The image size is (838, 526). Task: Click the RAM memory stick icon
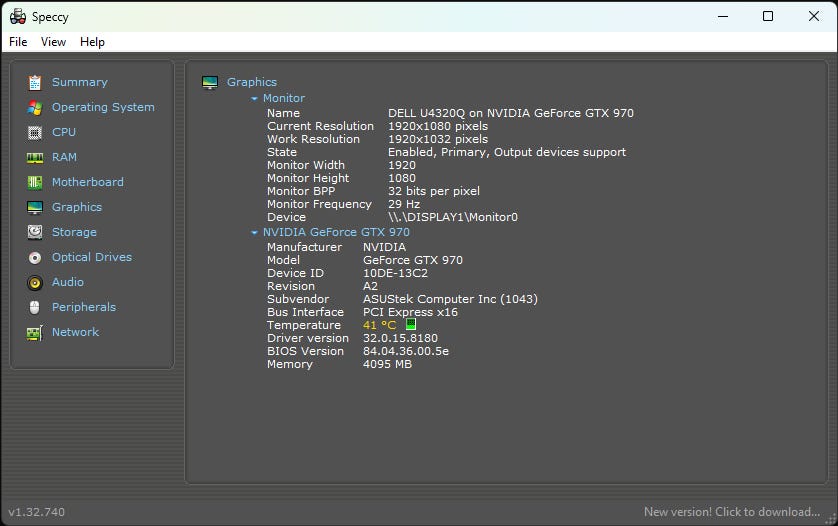point(35,158)
